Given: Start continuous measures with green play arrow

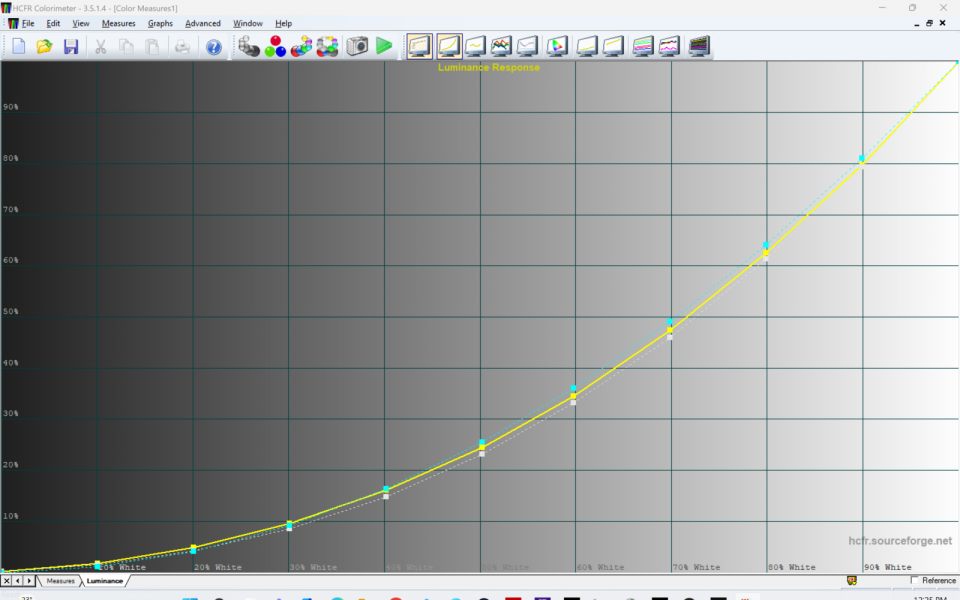Looking at the screenshot, I should 384,46.
